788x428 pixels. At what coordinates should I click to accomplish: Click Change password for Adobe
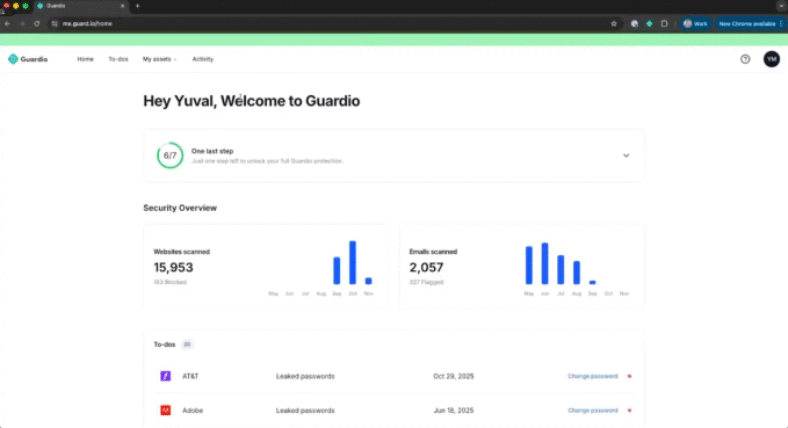tap(592, 410)
